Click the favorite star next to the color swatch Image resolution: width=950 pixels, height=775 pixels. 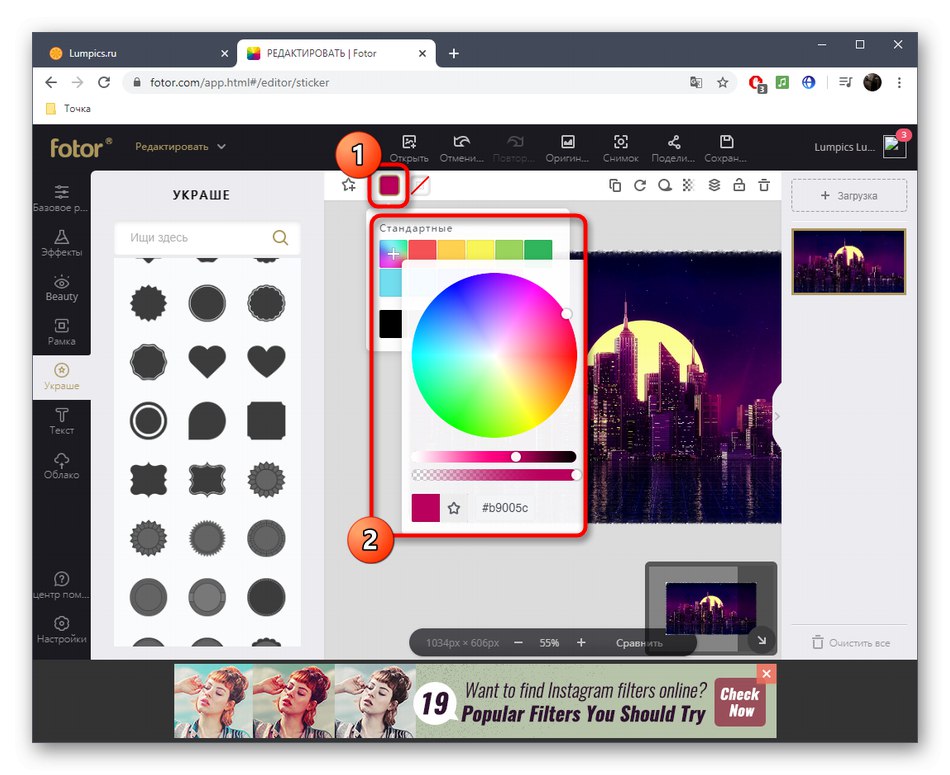455,508
